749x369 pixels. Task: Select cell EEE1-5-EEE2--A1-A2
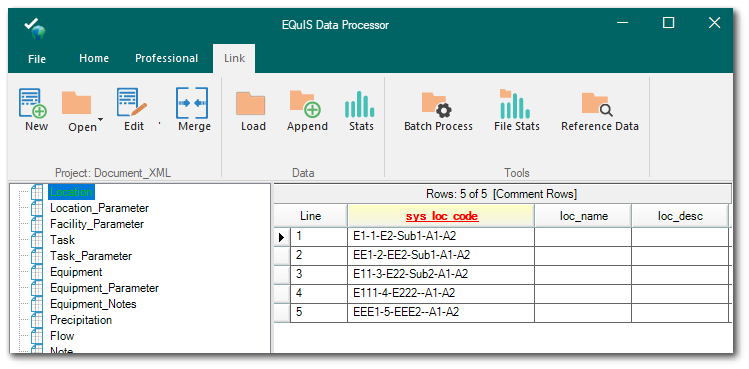pyautogui.click(x=441, y=312)
